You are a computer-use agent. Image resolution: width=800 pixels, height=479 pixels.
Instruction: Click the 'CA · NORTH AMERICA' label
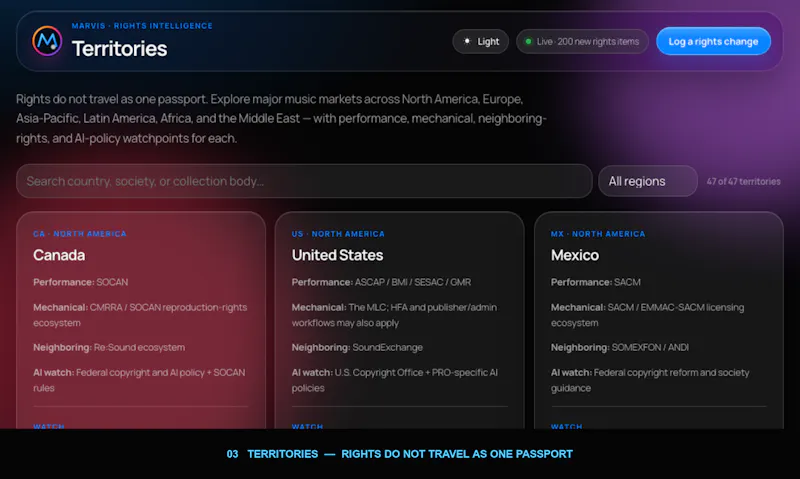[80, 234]
